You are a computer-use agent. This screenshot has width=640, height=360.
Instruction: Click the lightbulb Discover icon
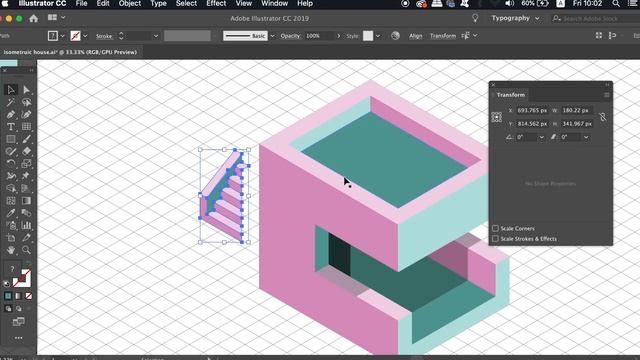(x=475, y=18)
